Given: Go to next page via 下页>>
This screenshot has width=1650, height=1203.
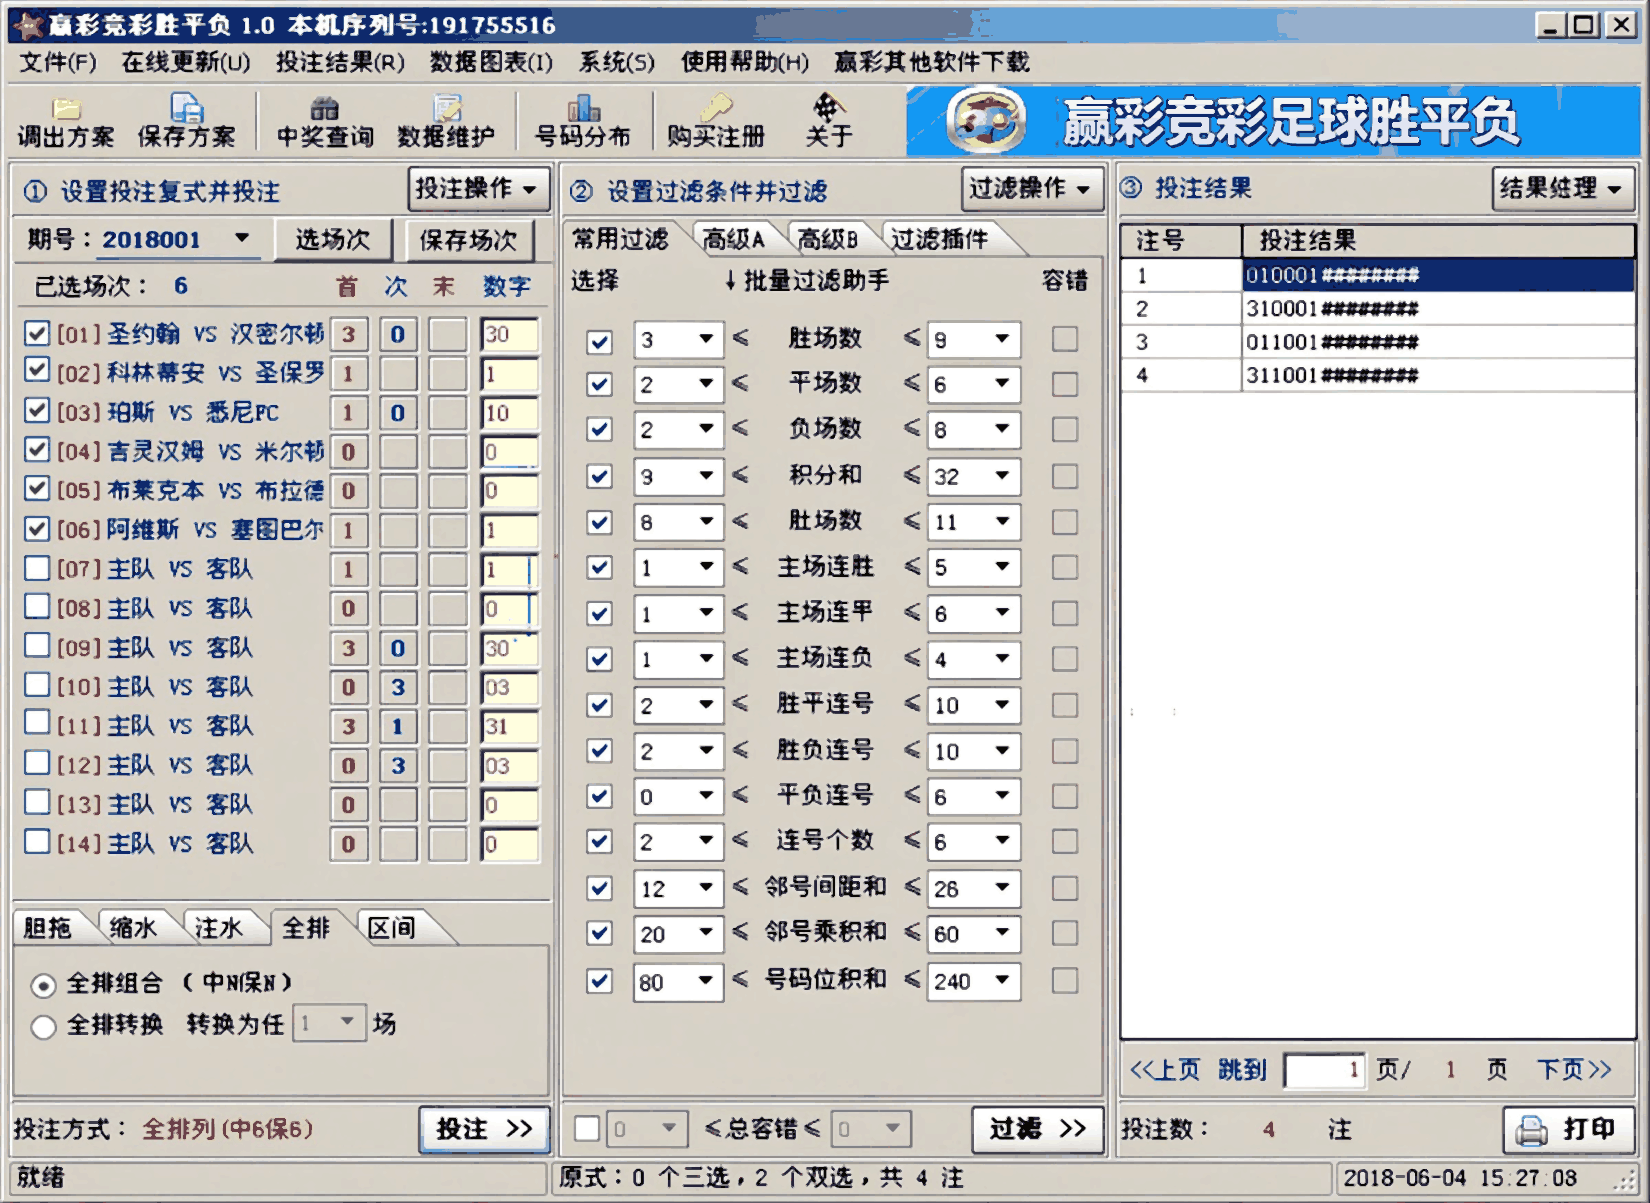Looking at the screenshot, I should 1575,1070.
